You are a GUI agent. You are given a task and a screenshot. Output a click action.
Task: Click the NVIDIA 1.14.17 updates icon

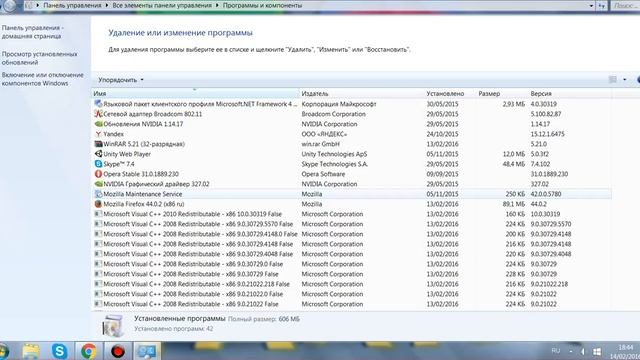tap(98, 124)
